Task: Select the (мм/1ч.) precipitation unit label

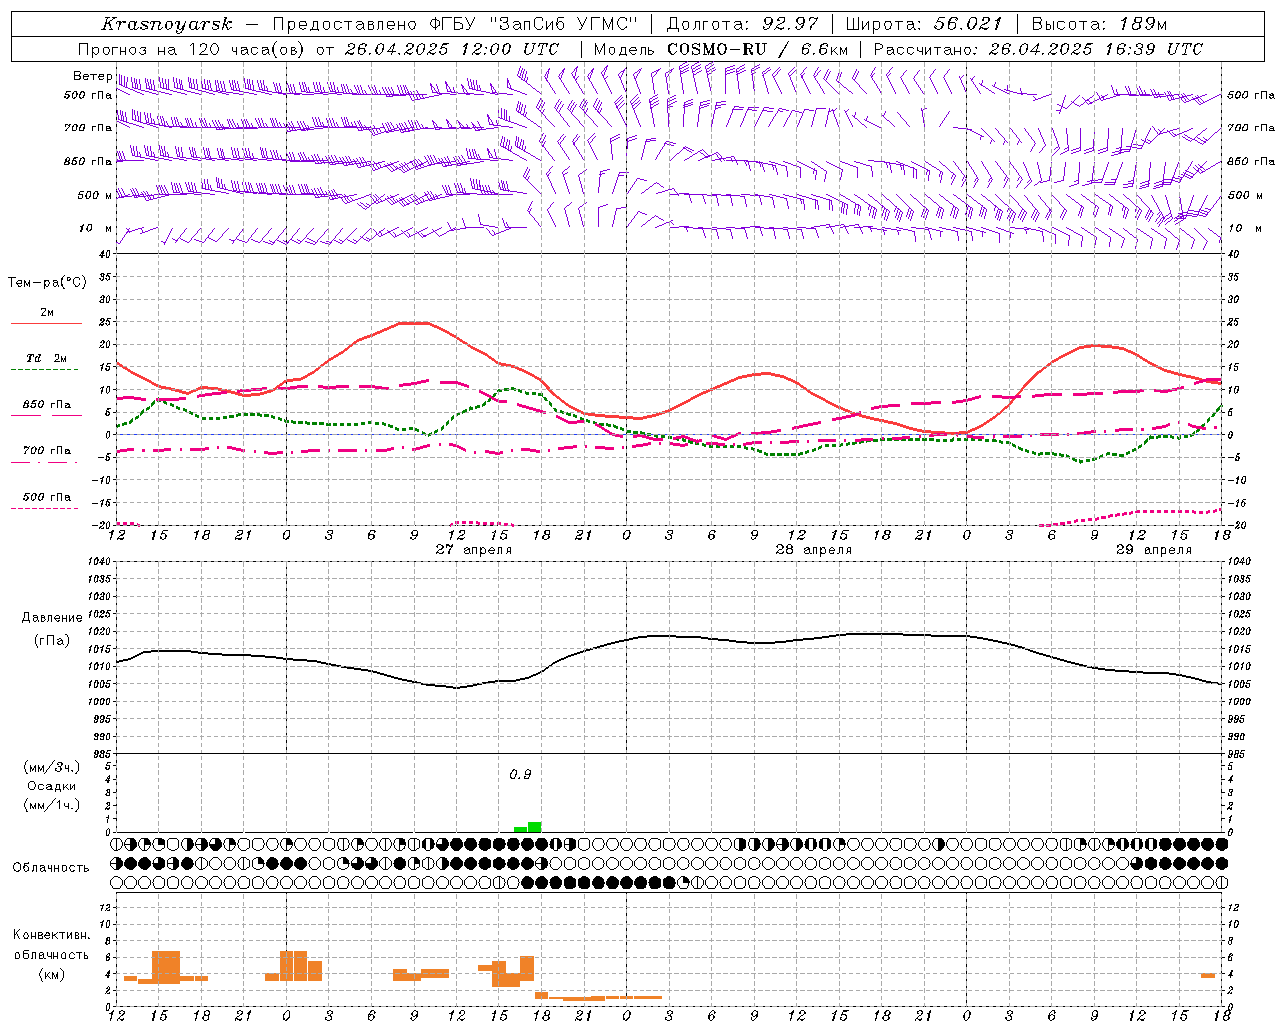Action: pyautogui.click(x=51, y=805)
